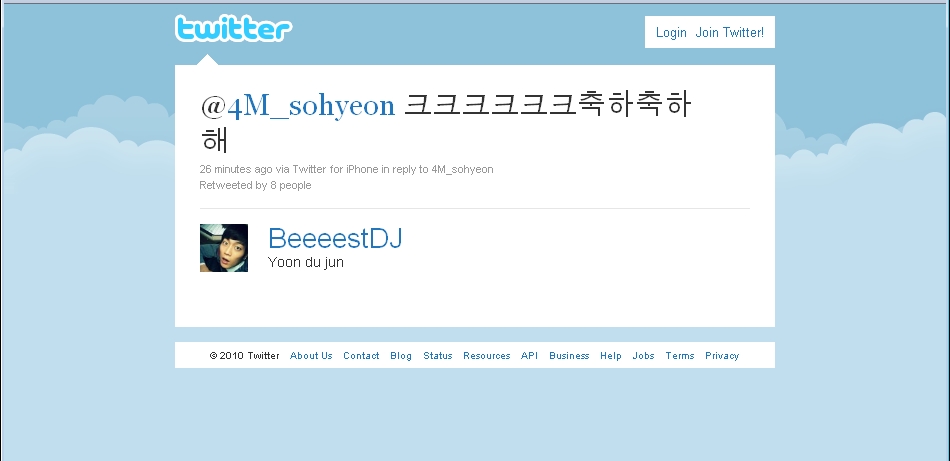Click the Twitter logo
This screenshot has height=461, width=950.
[233, 28]
